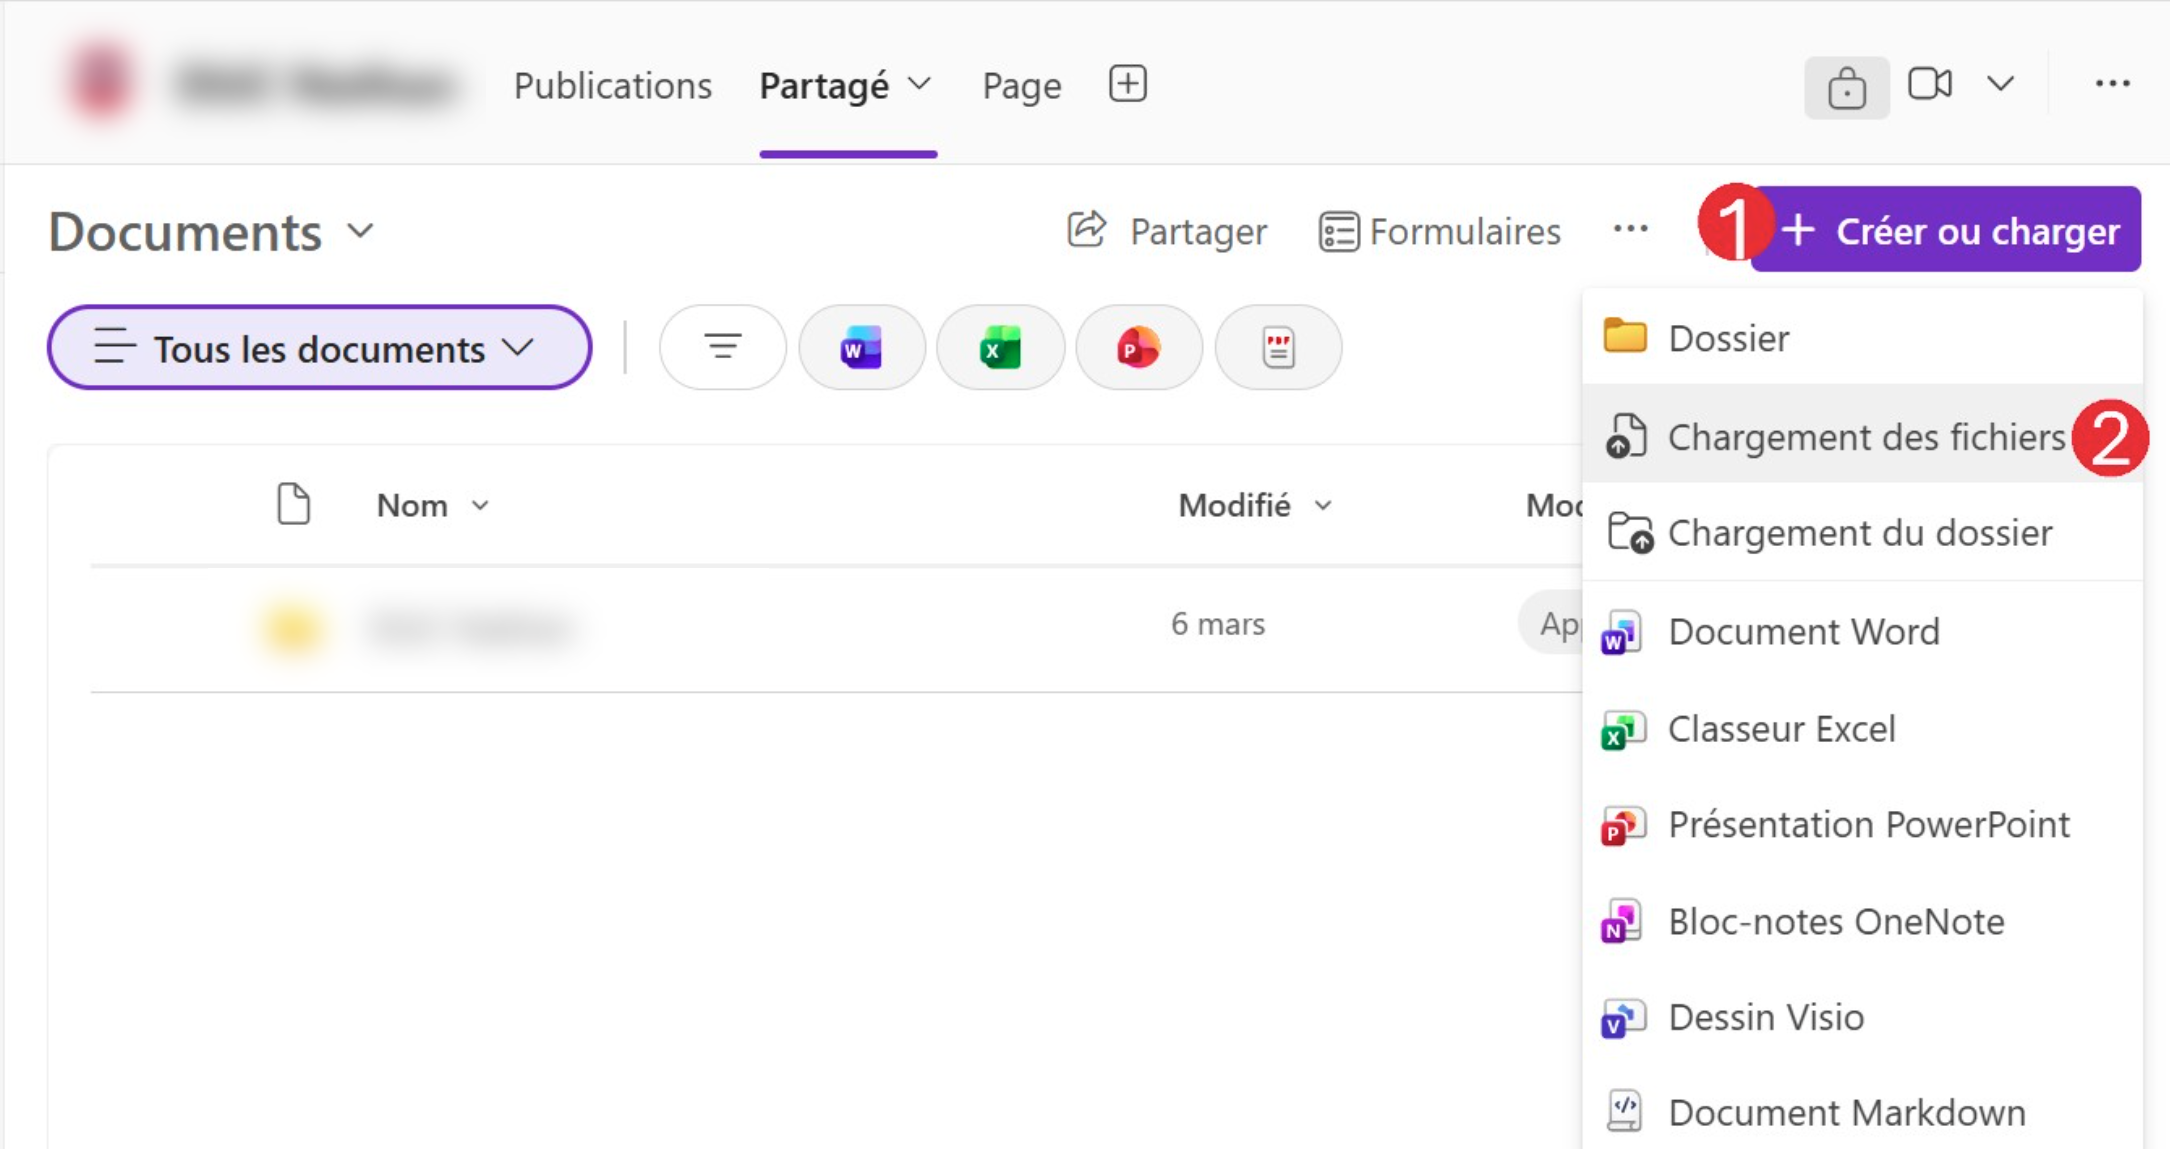This screenshot has width=2170, height=1149.
Task: Choose Chargement des fichiers from menu
Action: tap(1862, 436)
